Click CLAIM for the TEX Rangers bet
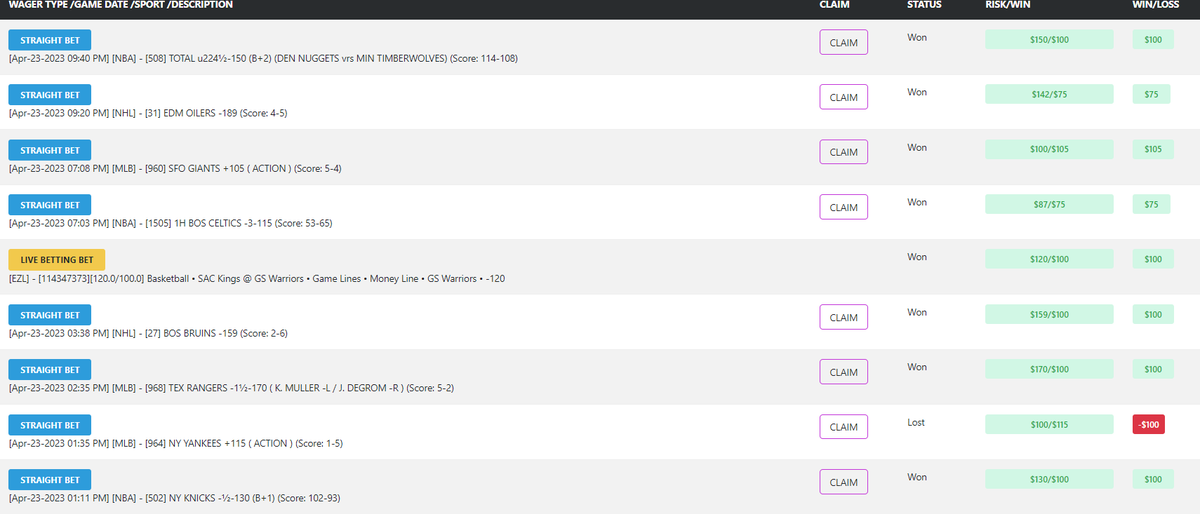 pyautogui.click(x=843, y=372)
